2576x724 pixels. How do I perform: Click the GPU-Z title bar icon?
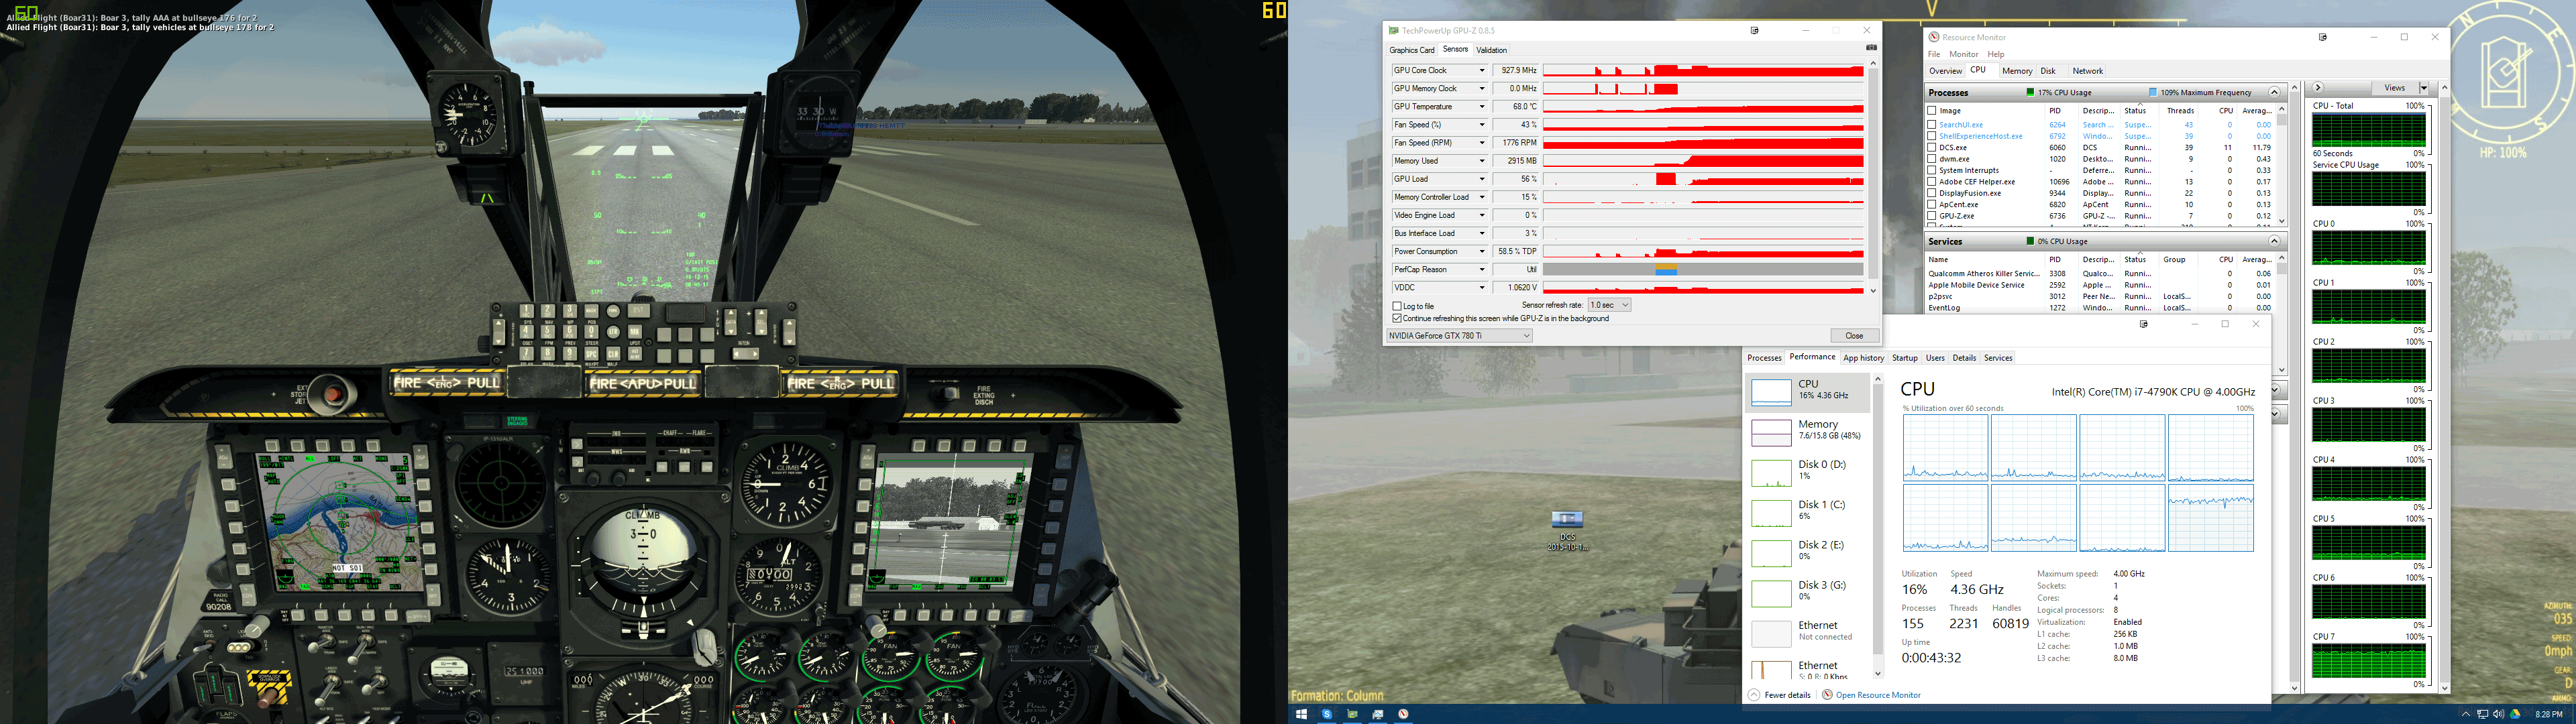point(1394,31)
